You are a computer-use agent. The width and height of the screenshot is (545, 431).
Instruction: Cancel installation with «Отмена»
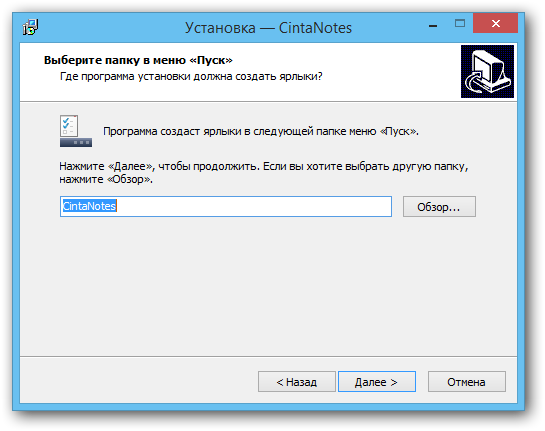(466, 382)
